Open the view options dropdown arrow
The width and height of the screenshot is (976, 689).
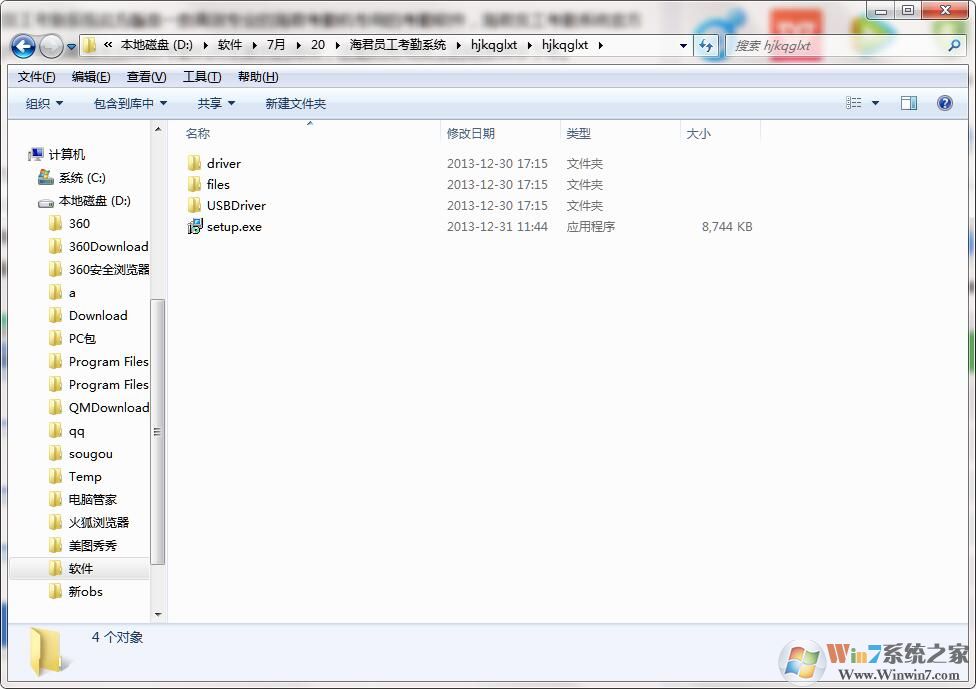875,103
